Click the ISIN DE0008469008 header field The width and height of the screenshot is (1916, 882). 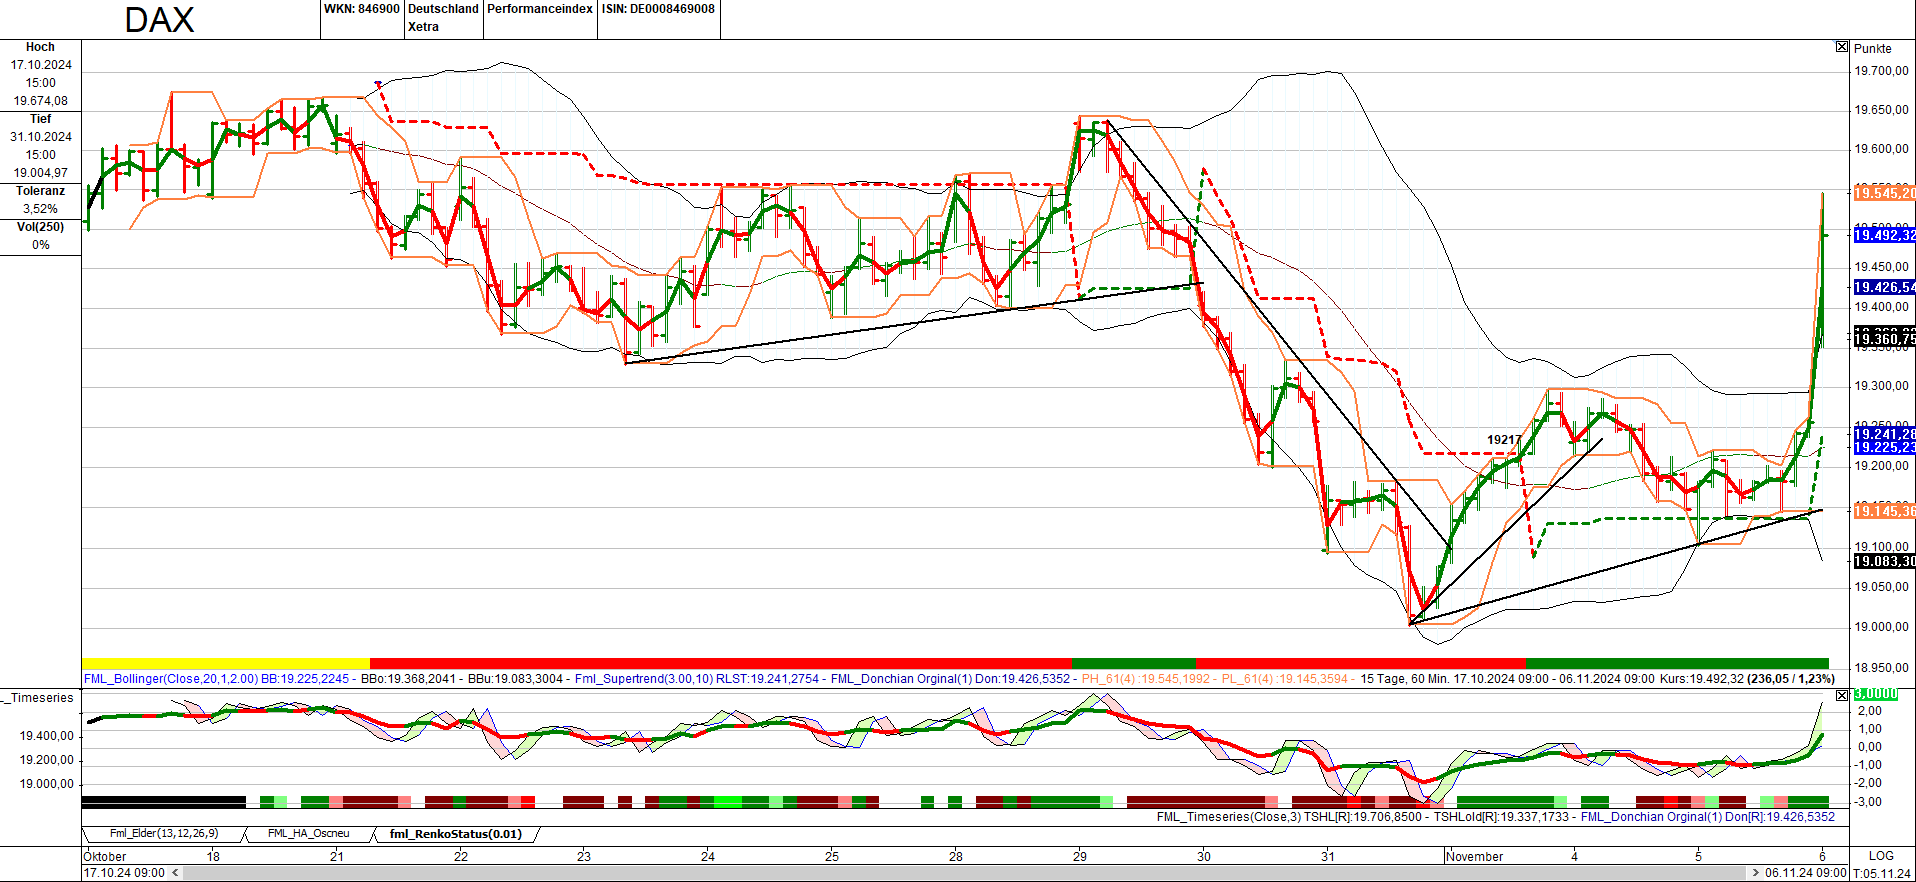pos(658,9)
